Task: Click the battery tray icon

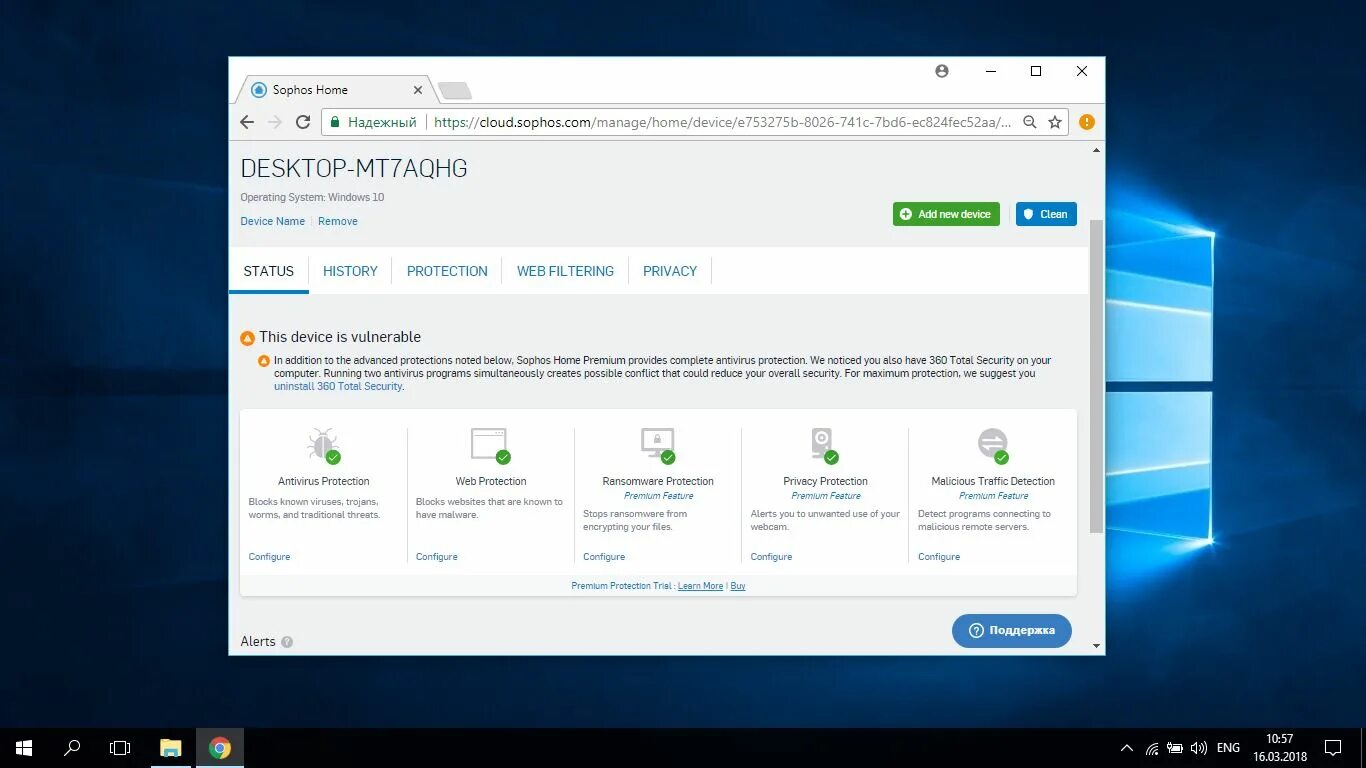Action: [x=1175, y=748]
